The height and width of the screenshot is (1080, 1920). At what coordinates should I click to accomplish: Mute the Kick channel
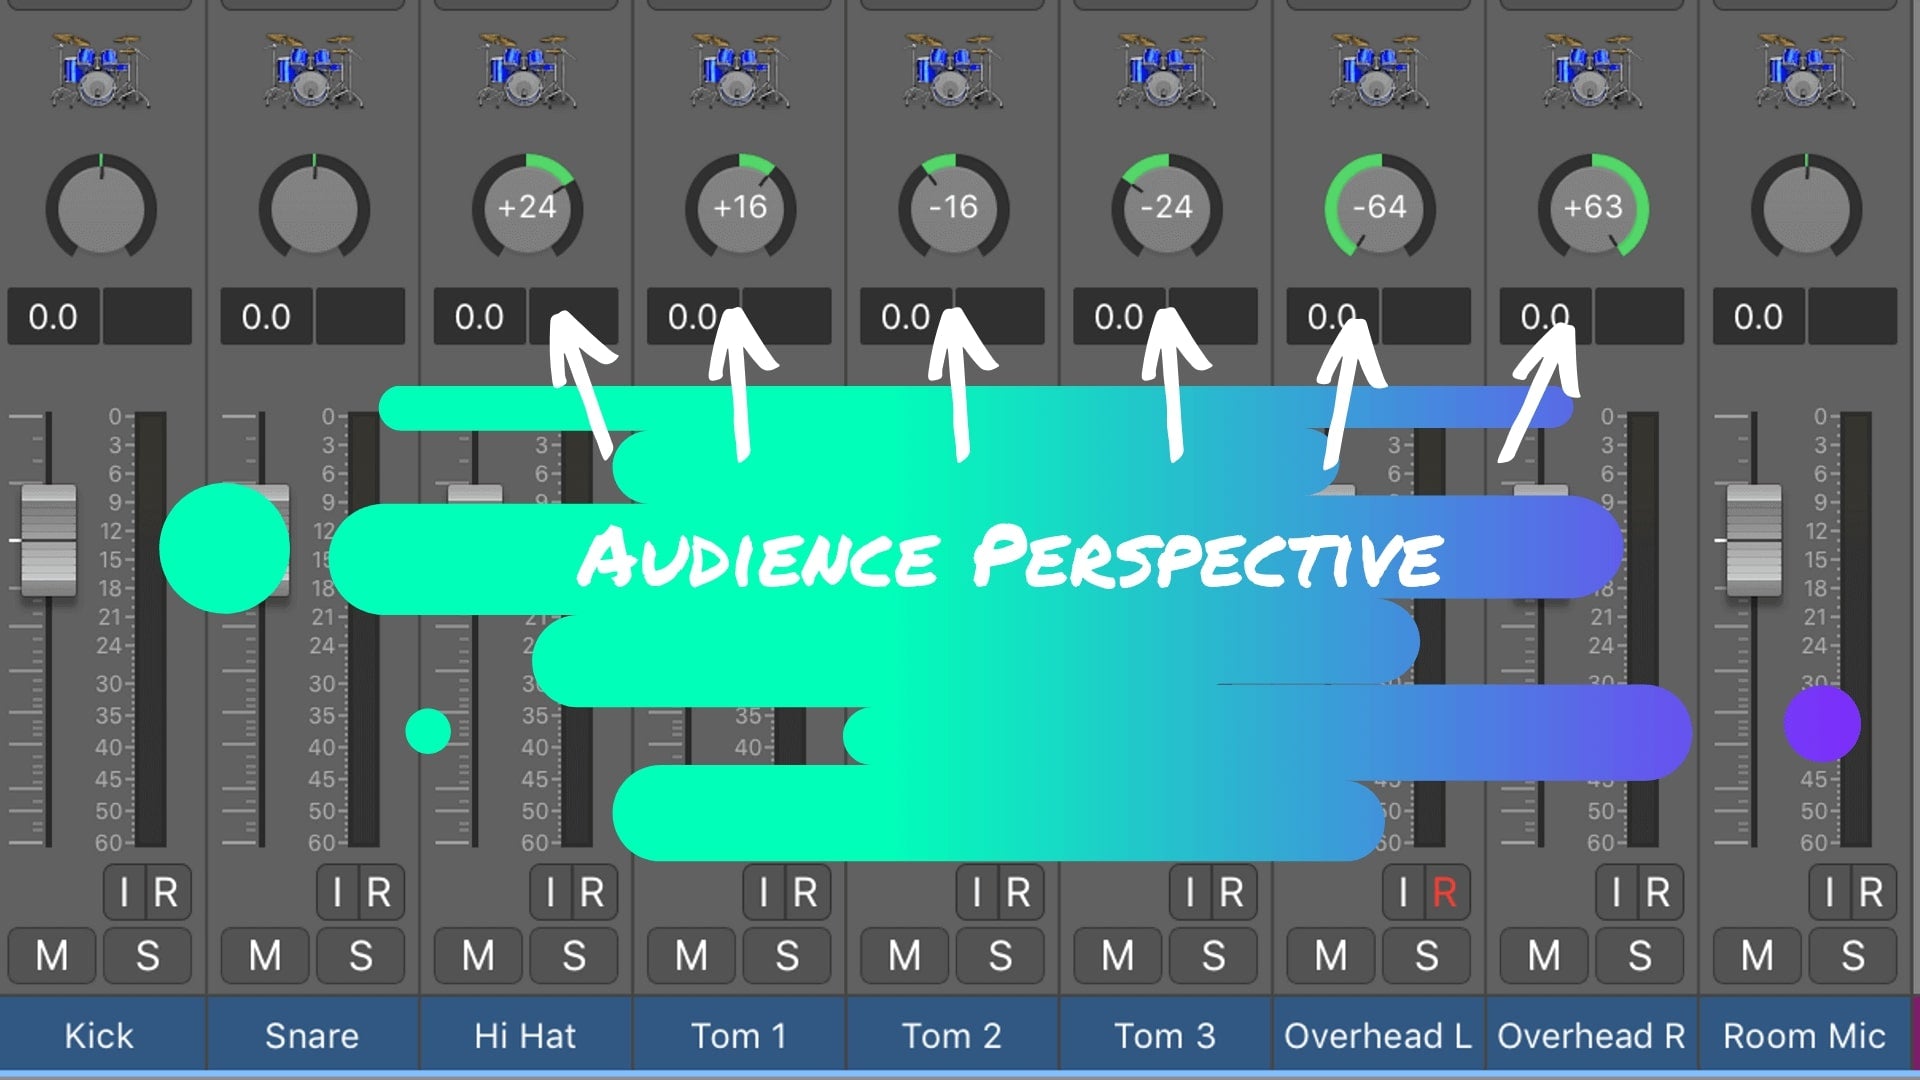53,956
